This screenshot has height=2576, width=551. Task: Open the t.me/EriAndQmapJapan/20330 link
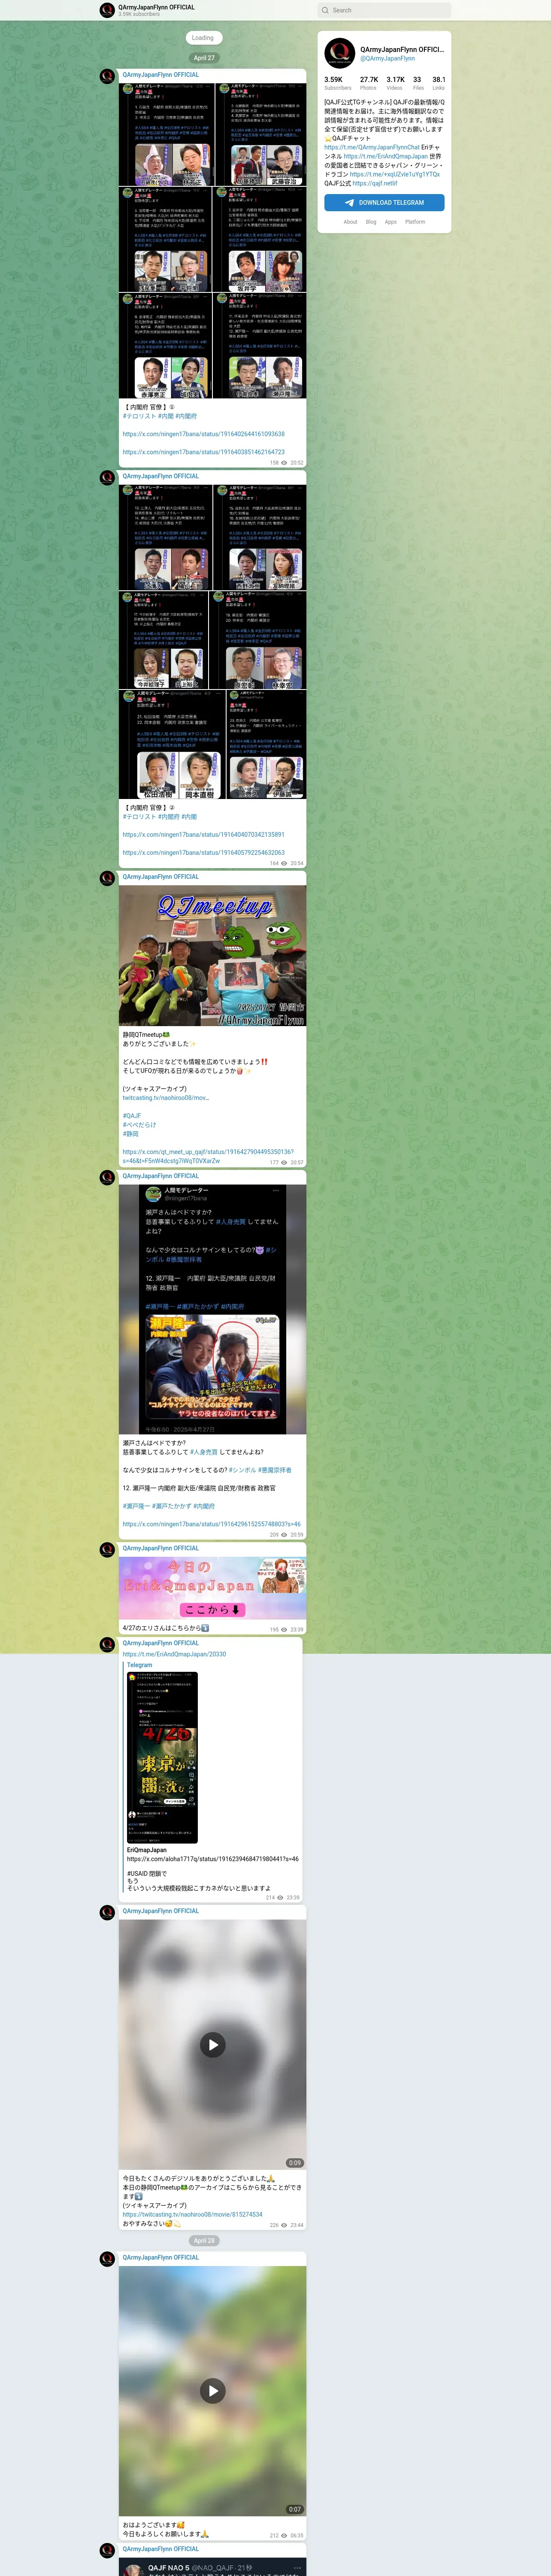click(174, 1654)
